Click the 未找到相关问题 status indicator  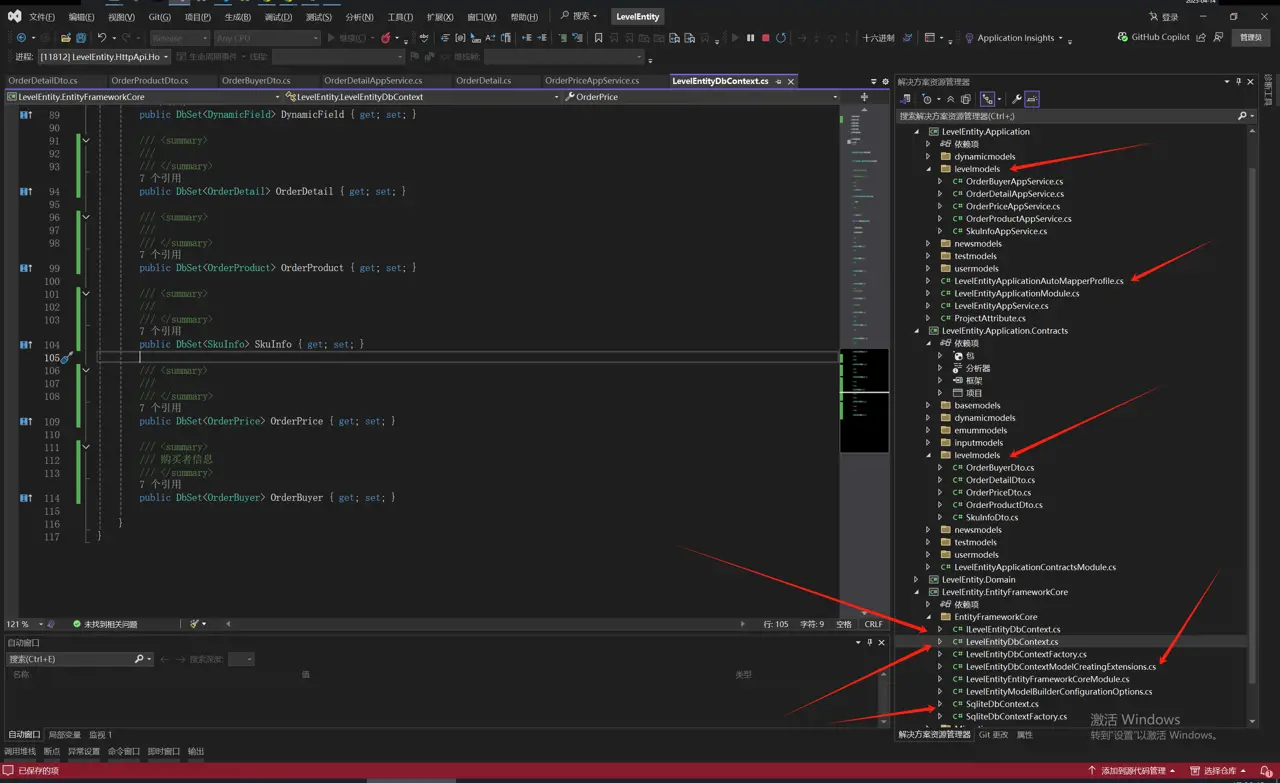[105, 624]
